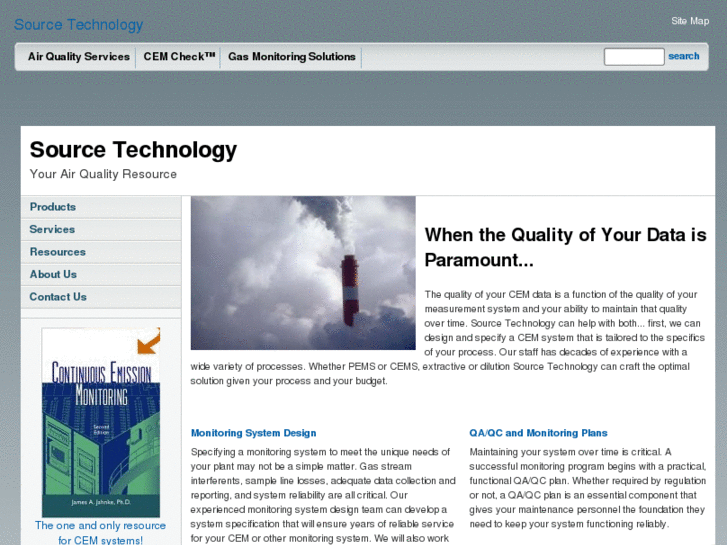Open the QA/QC and Monitoring Plans link

coord(538,433)
